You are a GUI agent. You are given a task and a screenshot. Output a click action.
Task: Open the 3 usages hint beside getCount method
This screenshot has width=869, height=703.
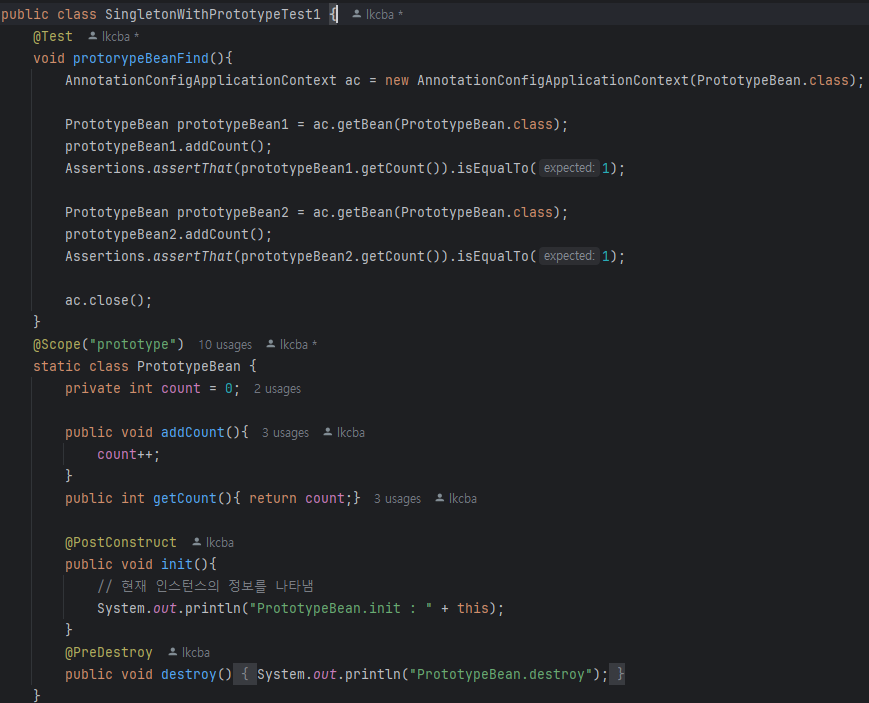[397, 498]
